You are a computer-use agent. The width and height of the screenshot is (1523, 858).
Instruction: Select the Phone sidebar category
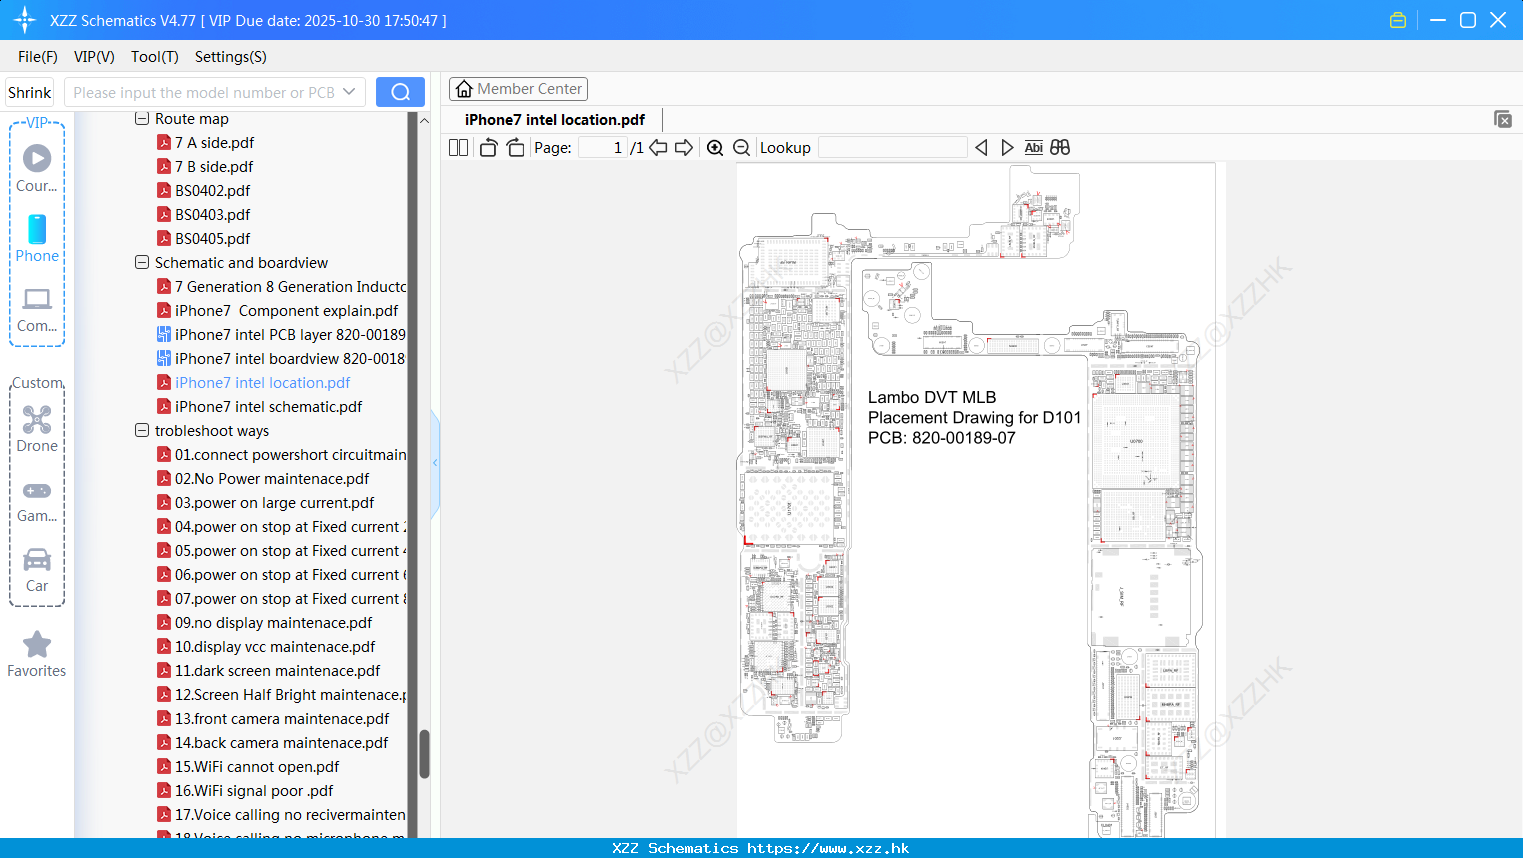37,238
